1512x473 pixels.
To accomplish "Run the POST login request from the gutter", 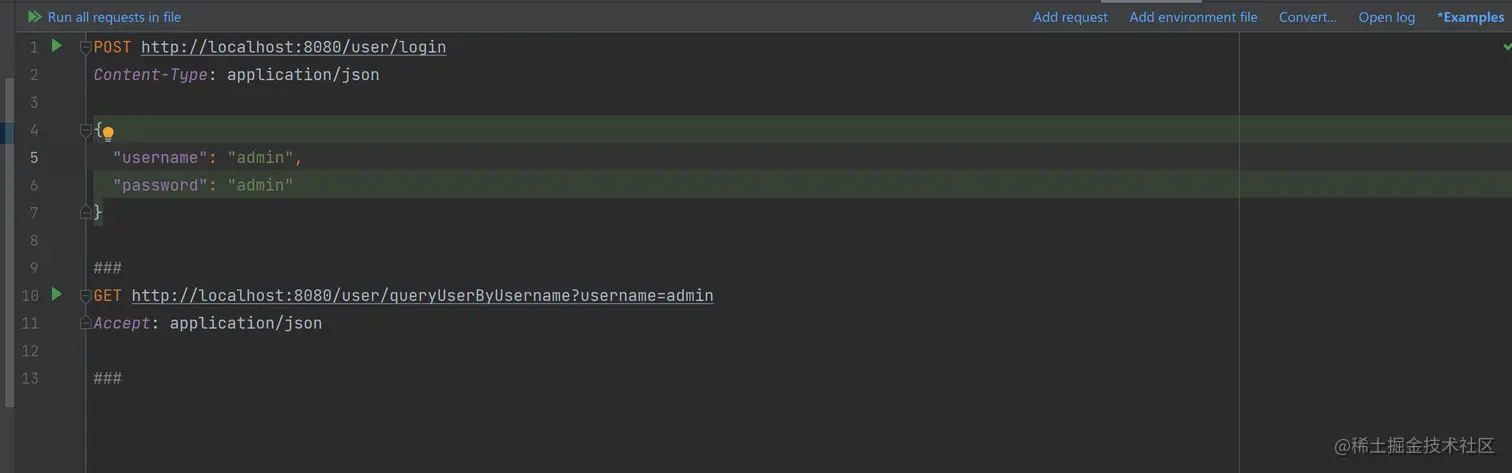I will (57, 46).
